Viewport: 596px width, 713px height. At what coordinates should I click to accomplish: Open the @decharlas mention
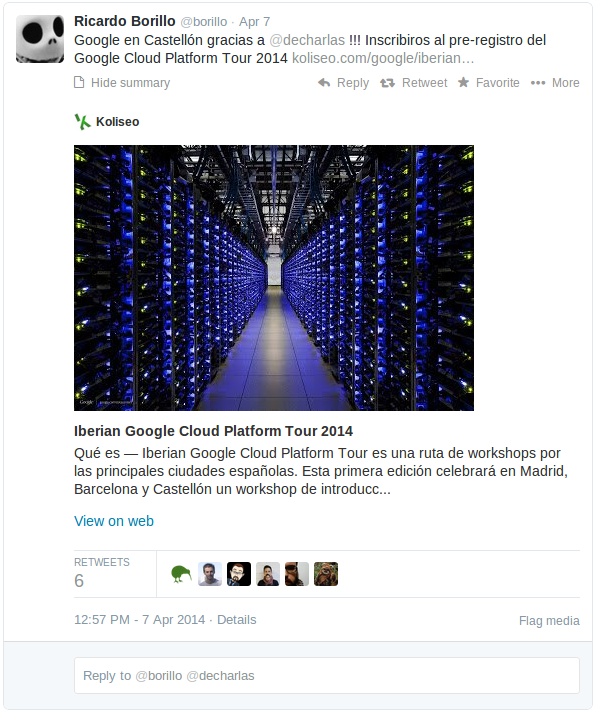tap(307, 40)
